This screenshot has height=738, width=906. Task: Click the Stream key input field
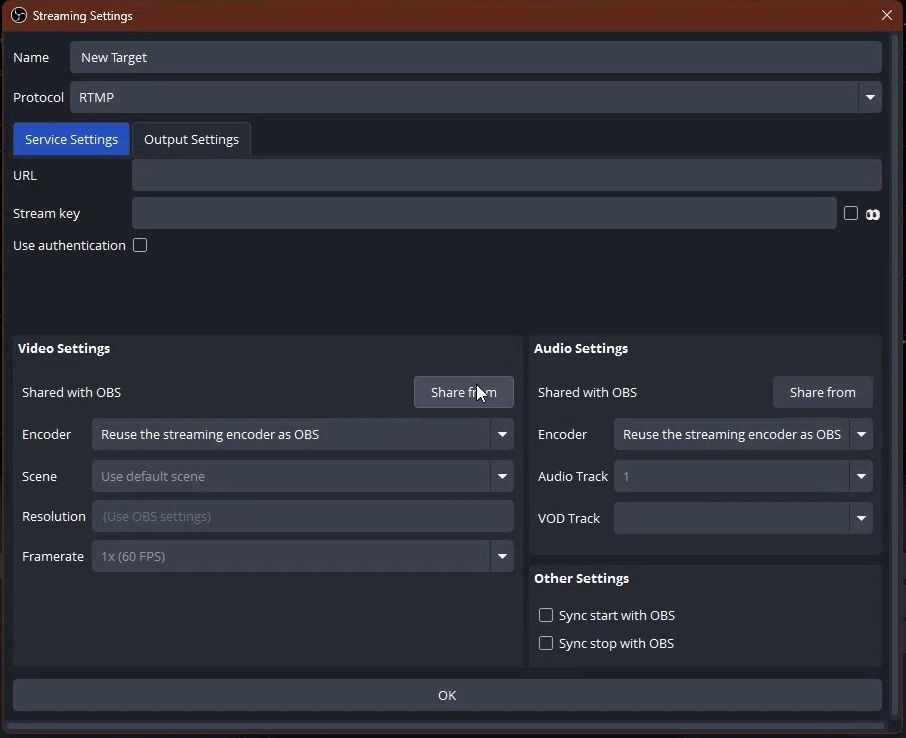pyautogui.click(x=484, y=213)
